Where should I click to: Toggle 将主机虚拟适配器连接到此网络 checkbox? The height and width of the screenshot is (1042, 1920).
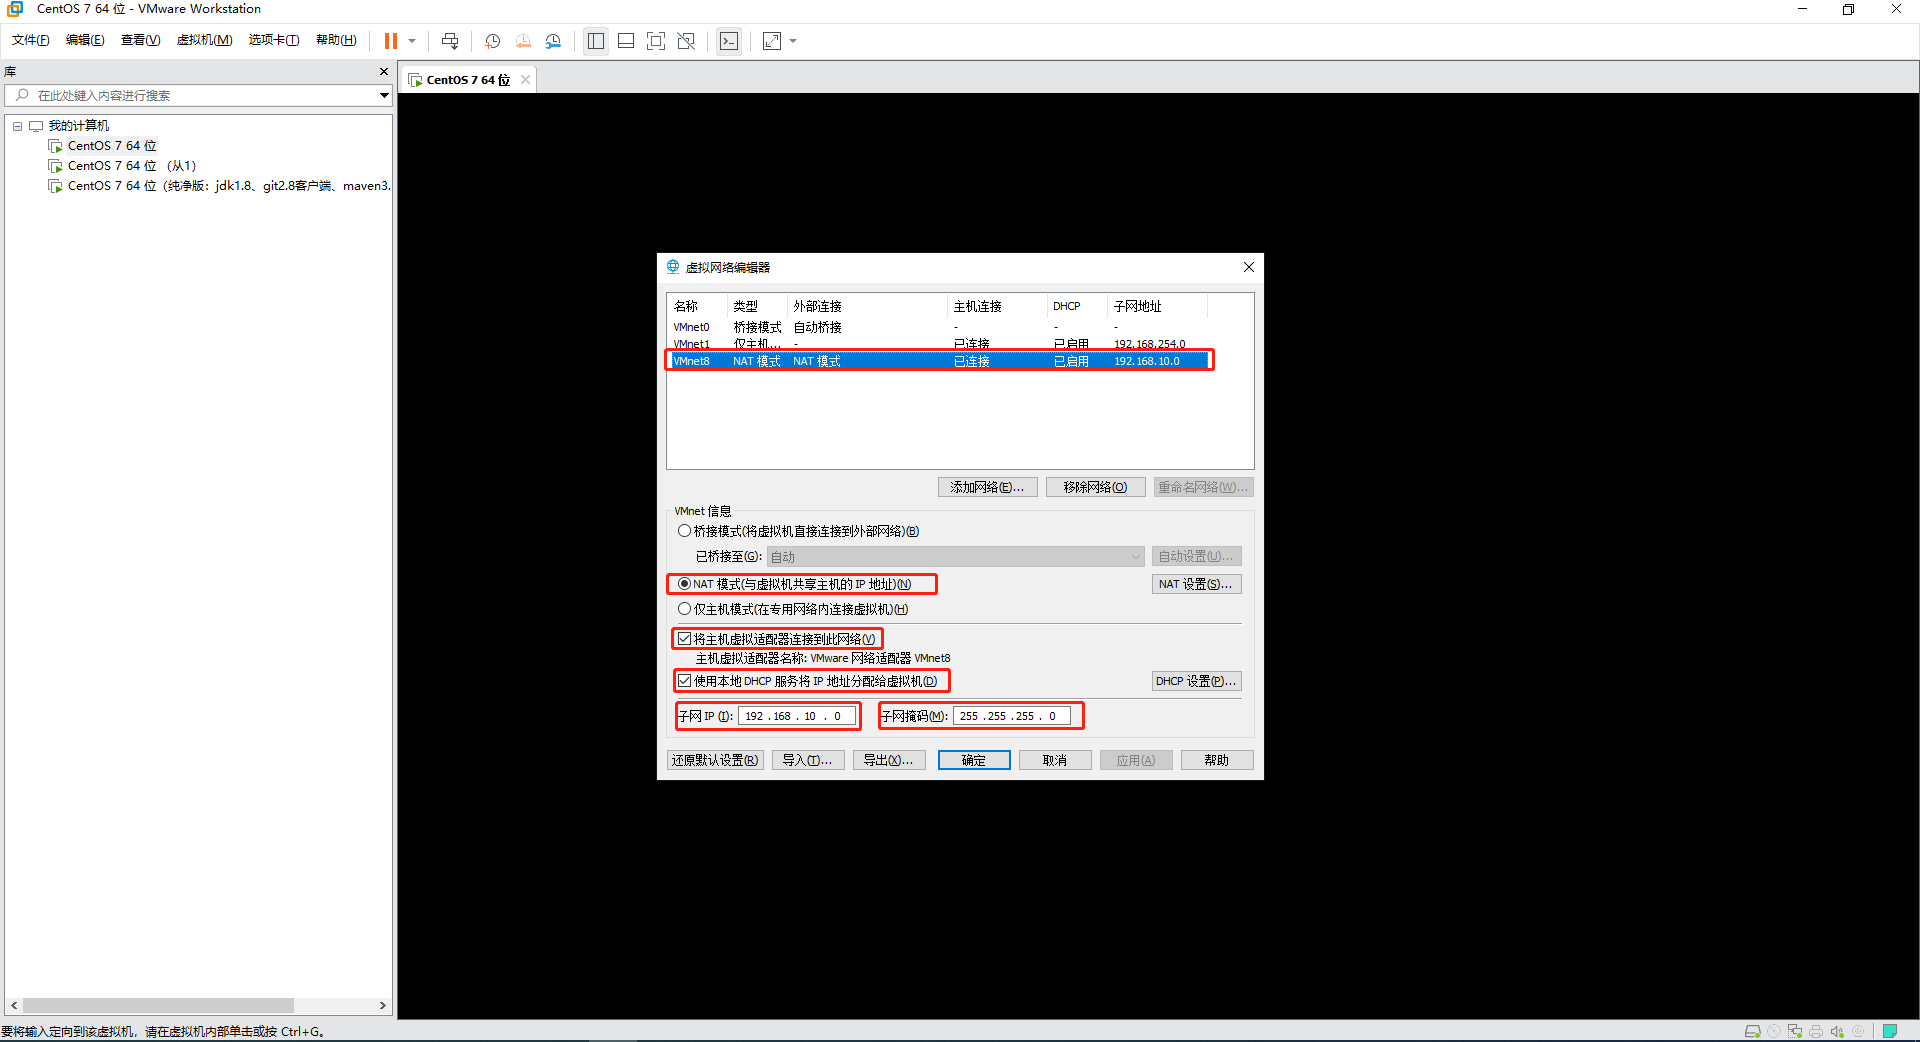684,639
